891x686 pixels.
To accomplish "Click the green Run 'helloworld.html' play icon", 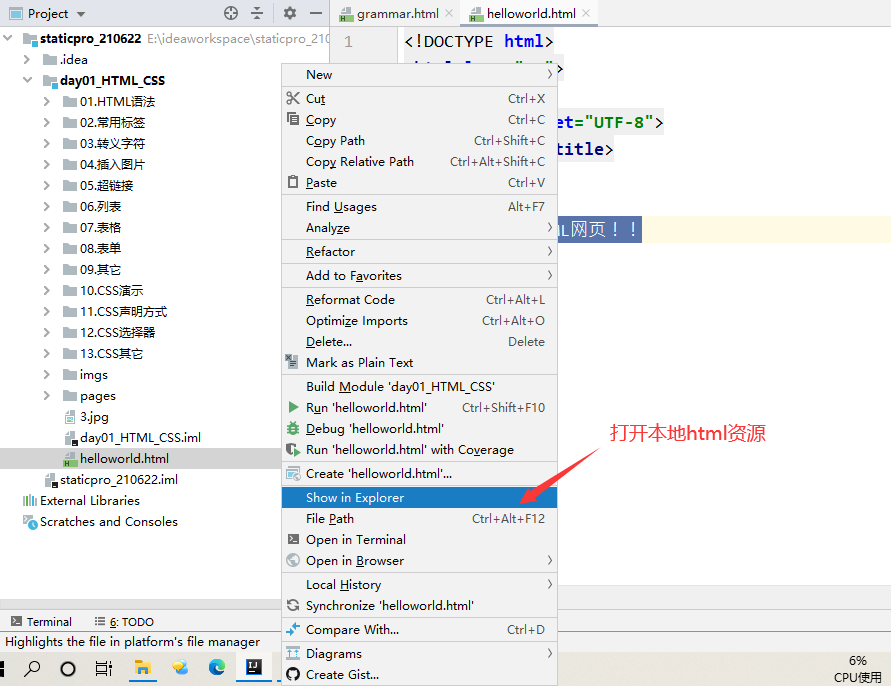I will coord(293,407).
